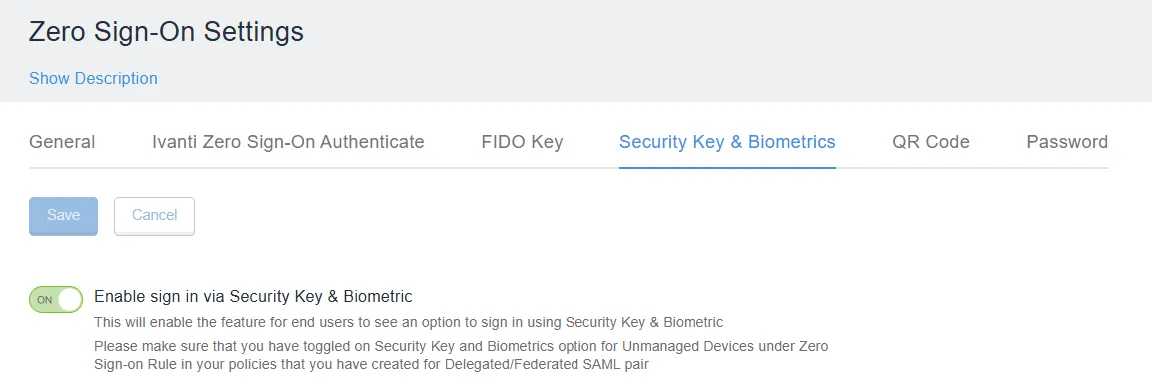Click the Cancel button
This screenshot has height=384, width=1152.
pos(154,216)
